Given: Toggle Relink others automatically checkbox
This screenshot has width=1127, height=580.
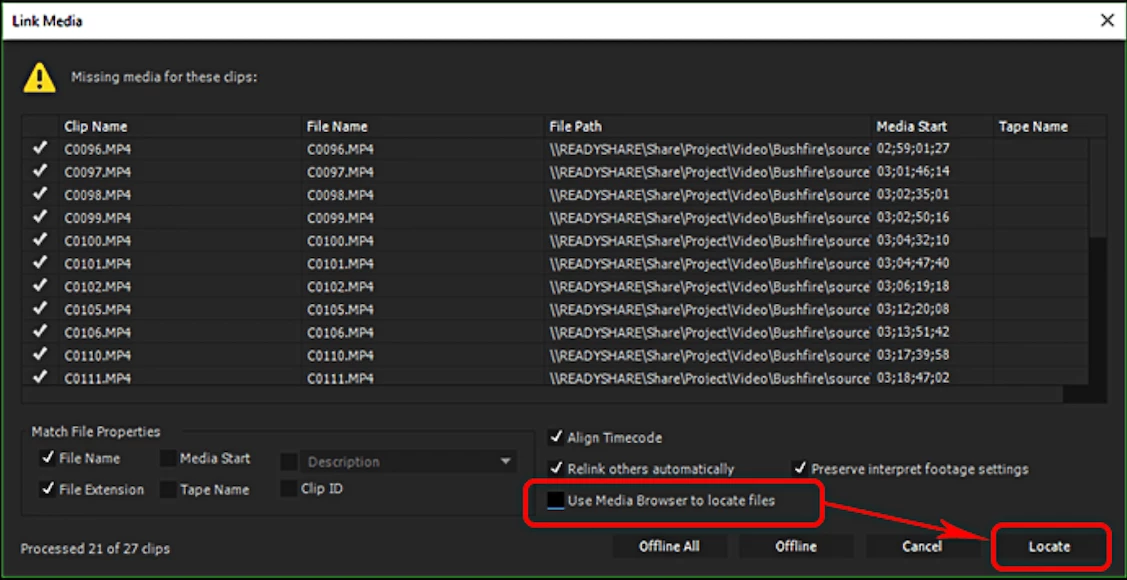Looking at the screenshot, I should [556, 469].
